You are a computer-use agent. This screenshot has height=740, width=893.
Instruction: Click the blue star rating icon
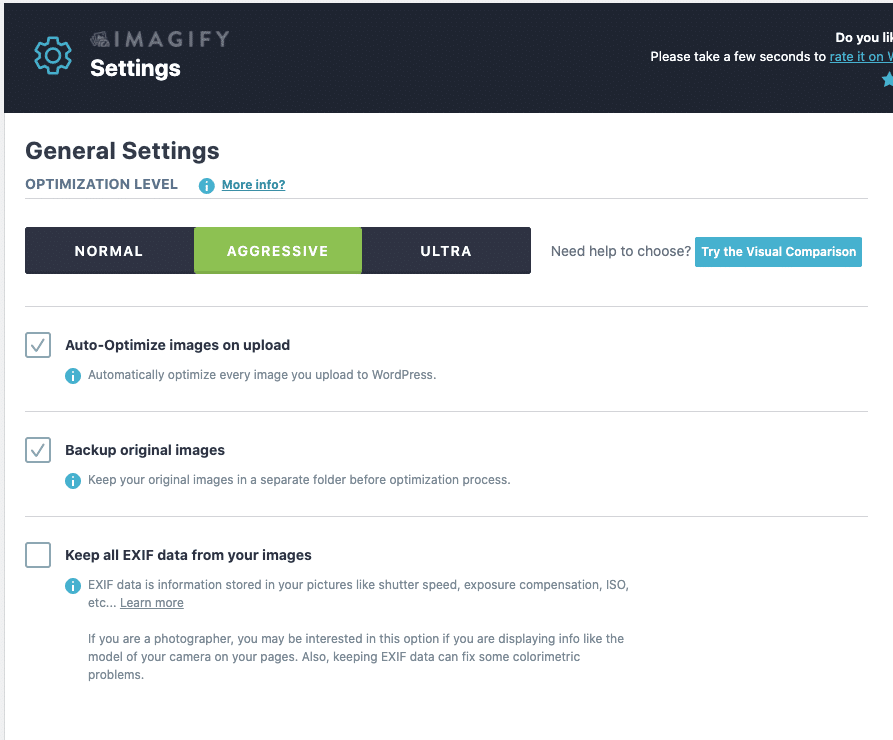[x=887, y=78]
